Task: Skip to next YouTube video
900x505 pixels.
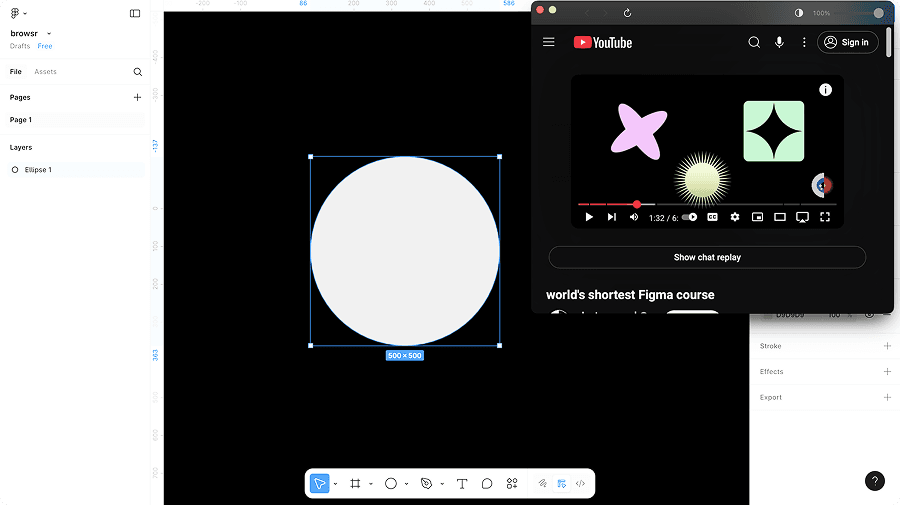Action: click(x=612, y=217)
